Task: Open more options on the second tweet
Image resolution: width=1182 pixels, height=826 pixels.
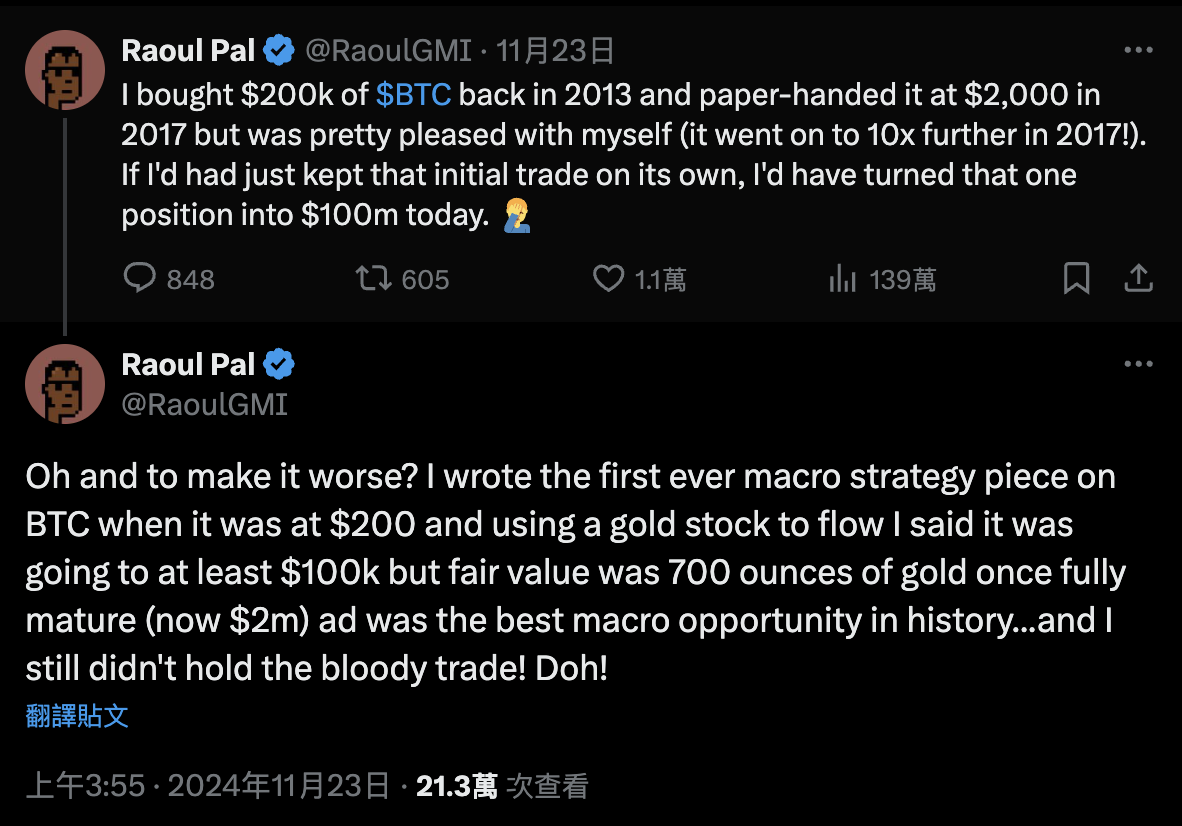Action: coord(1139,365)
